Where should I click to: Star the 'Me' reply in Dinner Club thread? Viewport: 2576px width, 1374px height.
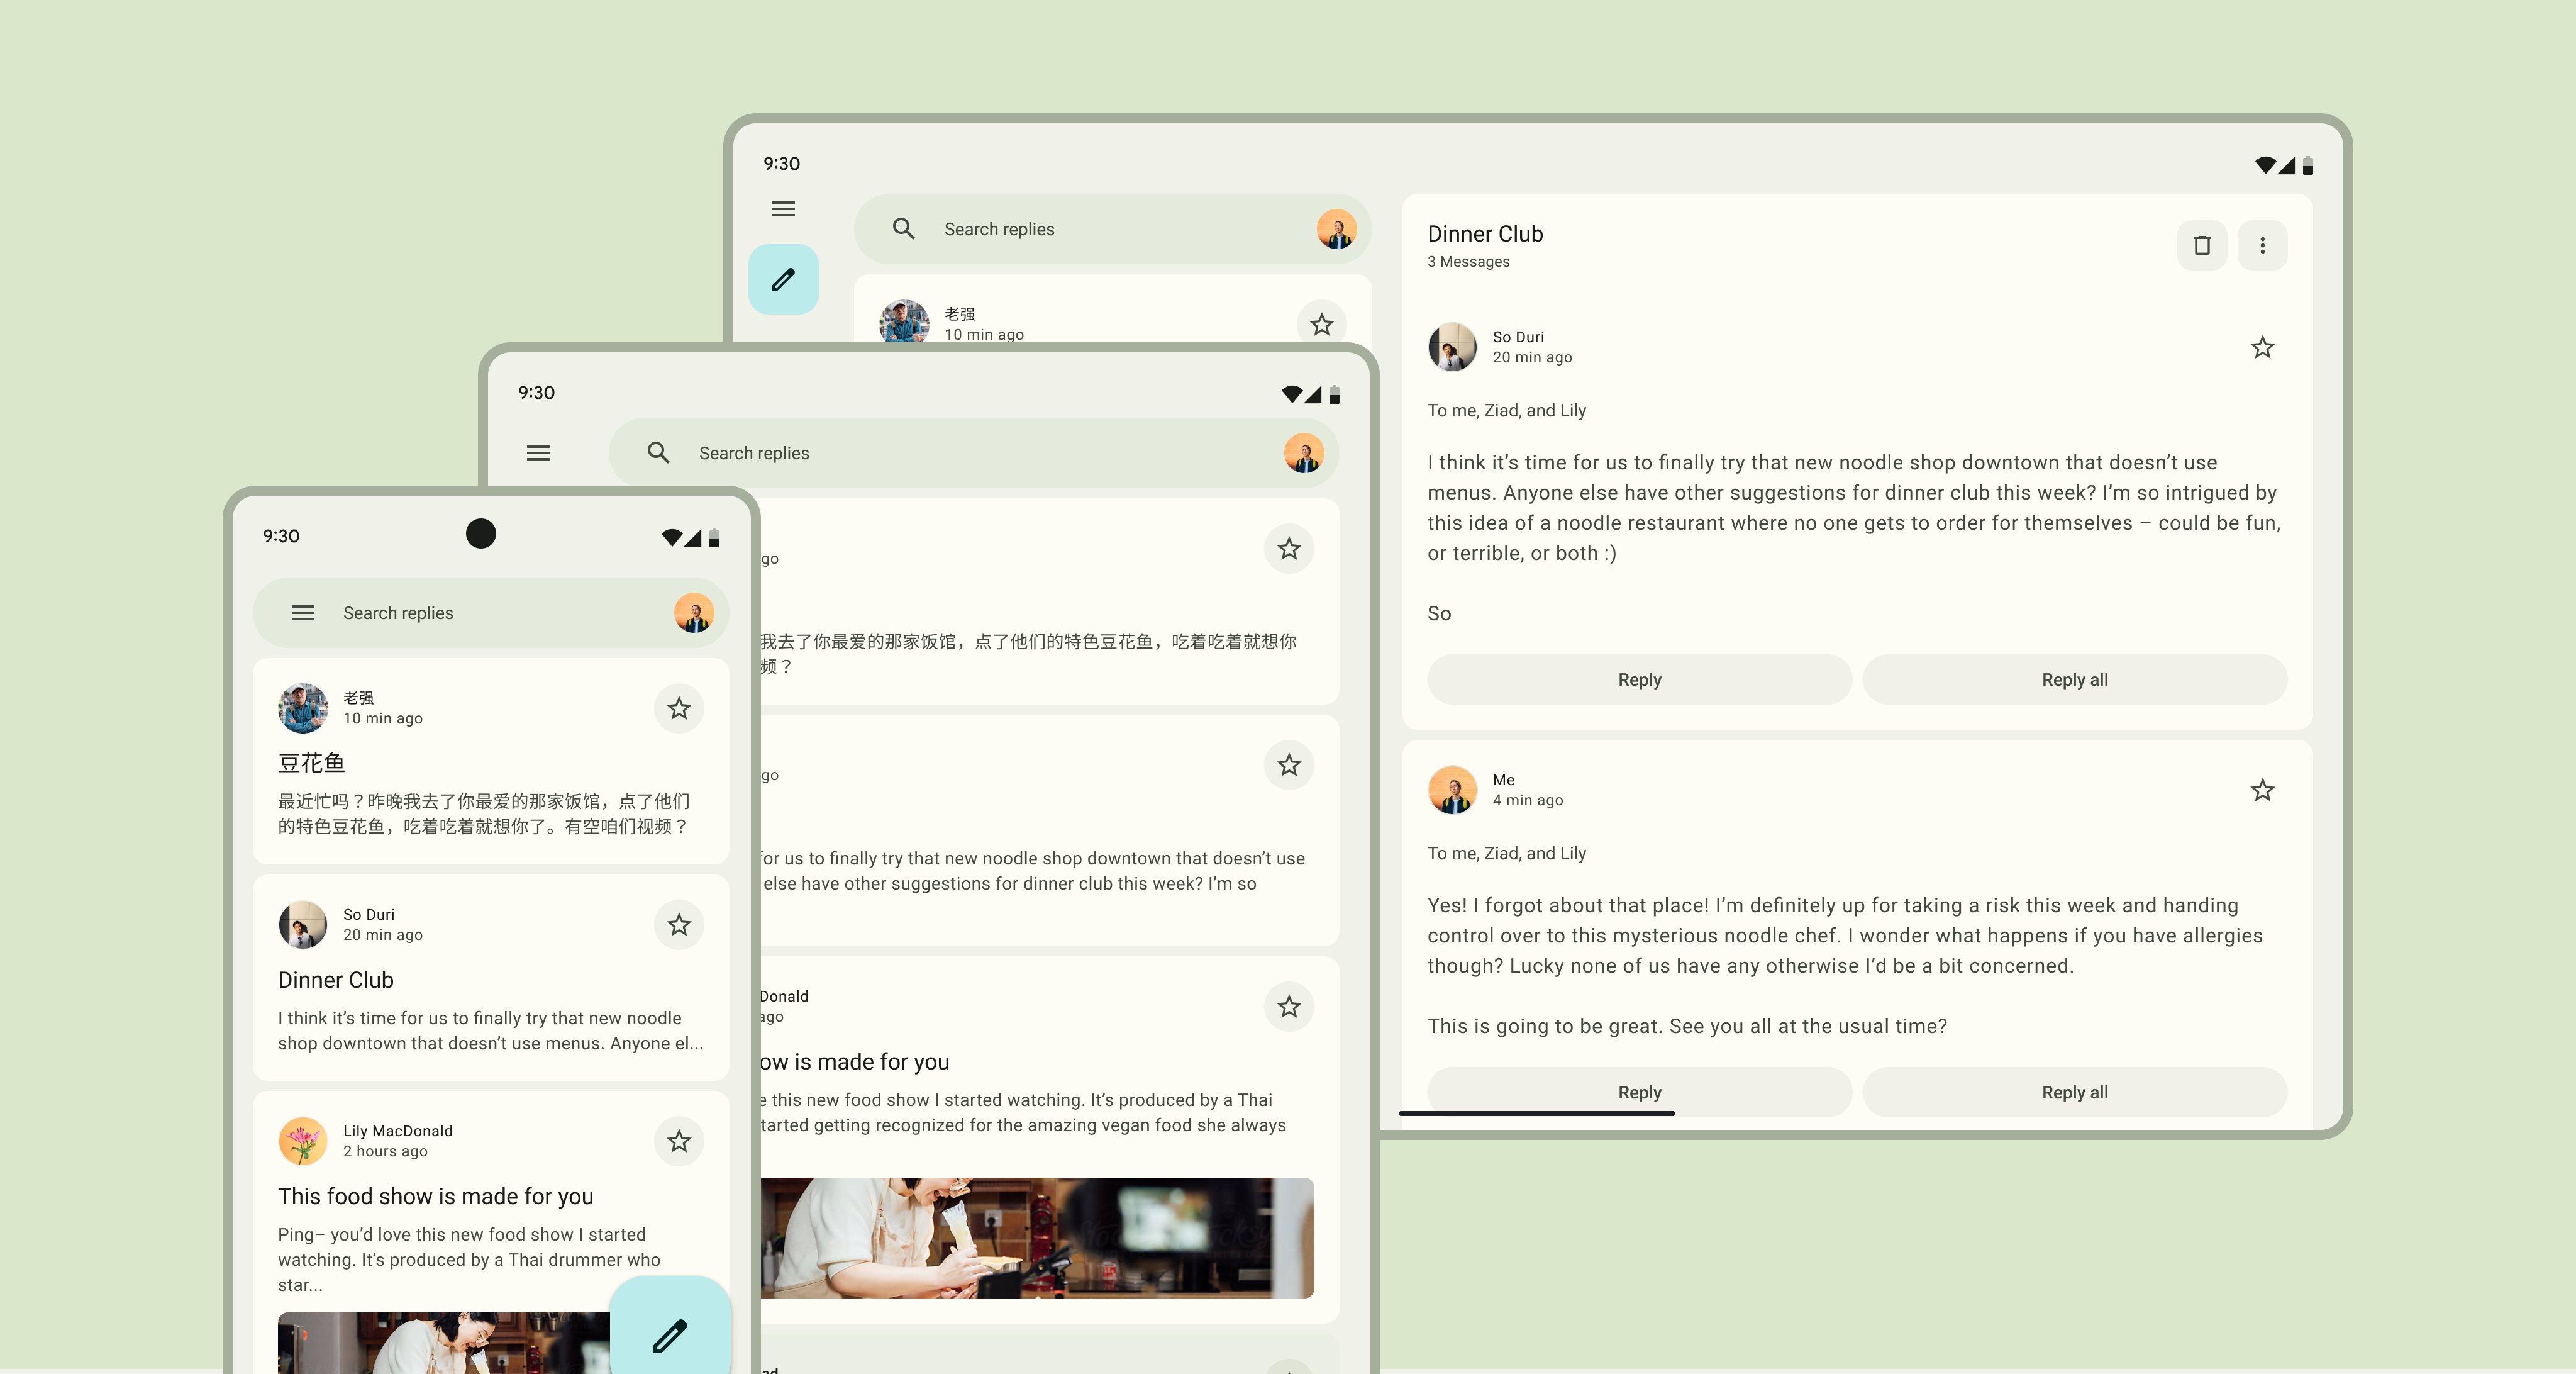click(2262, 791)
